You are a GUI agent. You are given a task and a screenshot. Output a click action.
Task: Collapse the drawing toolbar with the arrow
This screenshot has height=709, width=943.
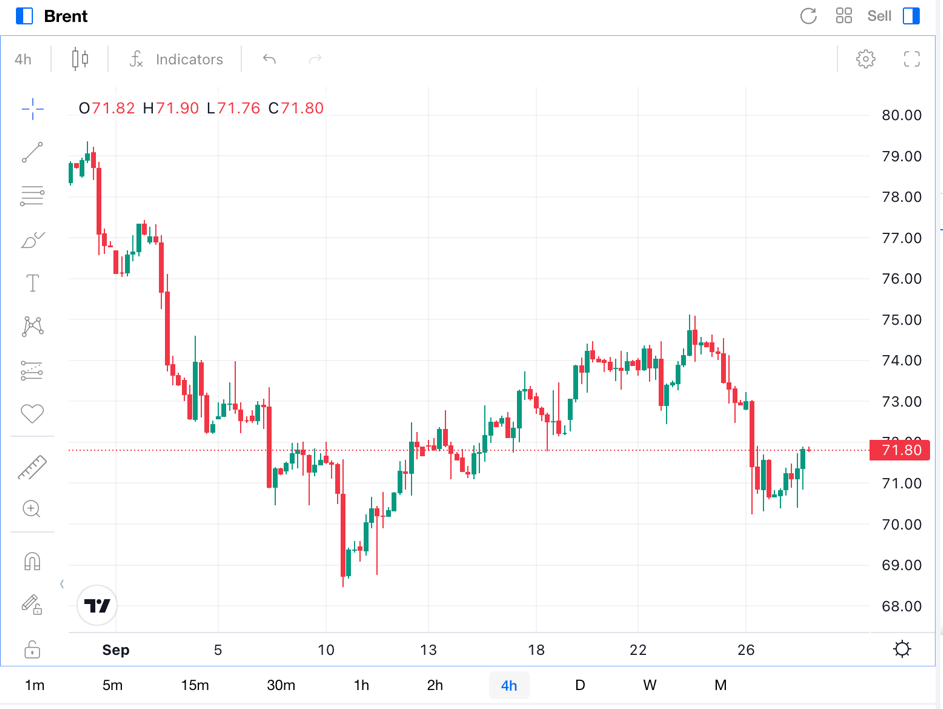pos(62,584)
